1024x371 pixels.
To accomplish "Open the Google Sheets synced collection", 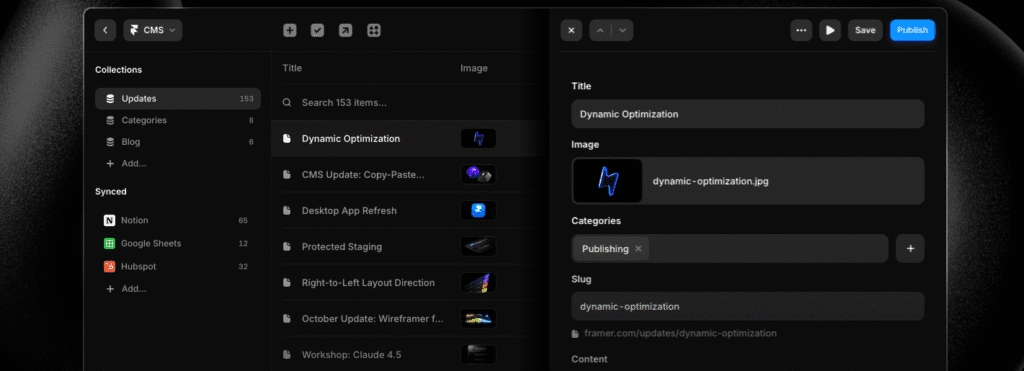I will click(178, 243).
